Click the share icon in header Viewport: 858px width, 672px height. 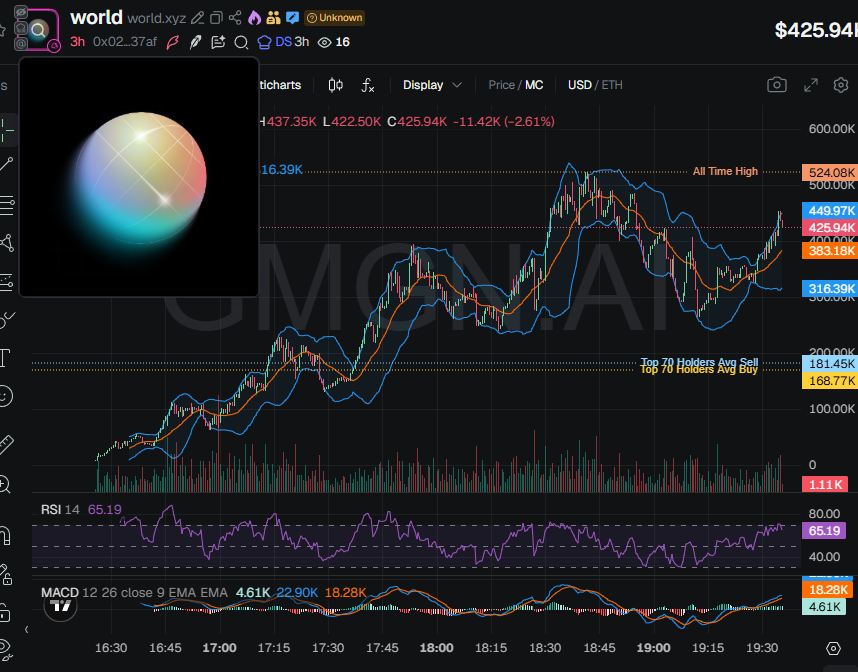pyautogui.click(x=235, y=18)
